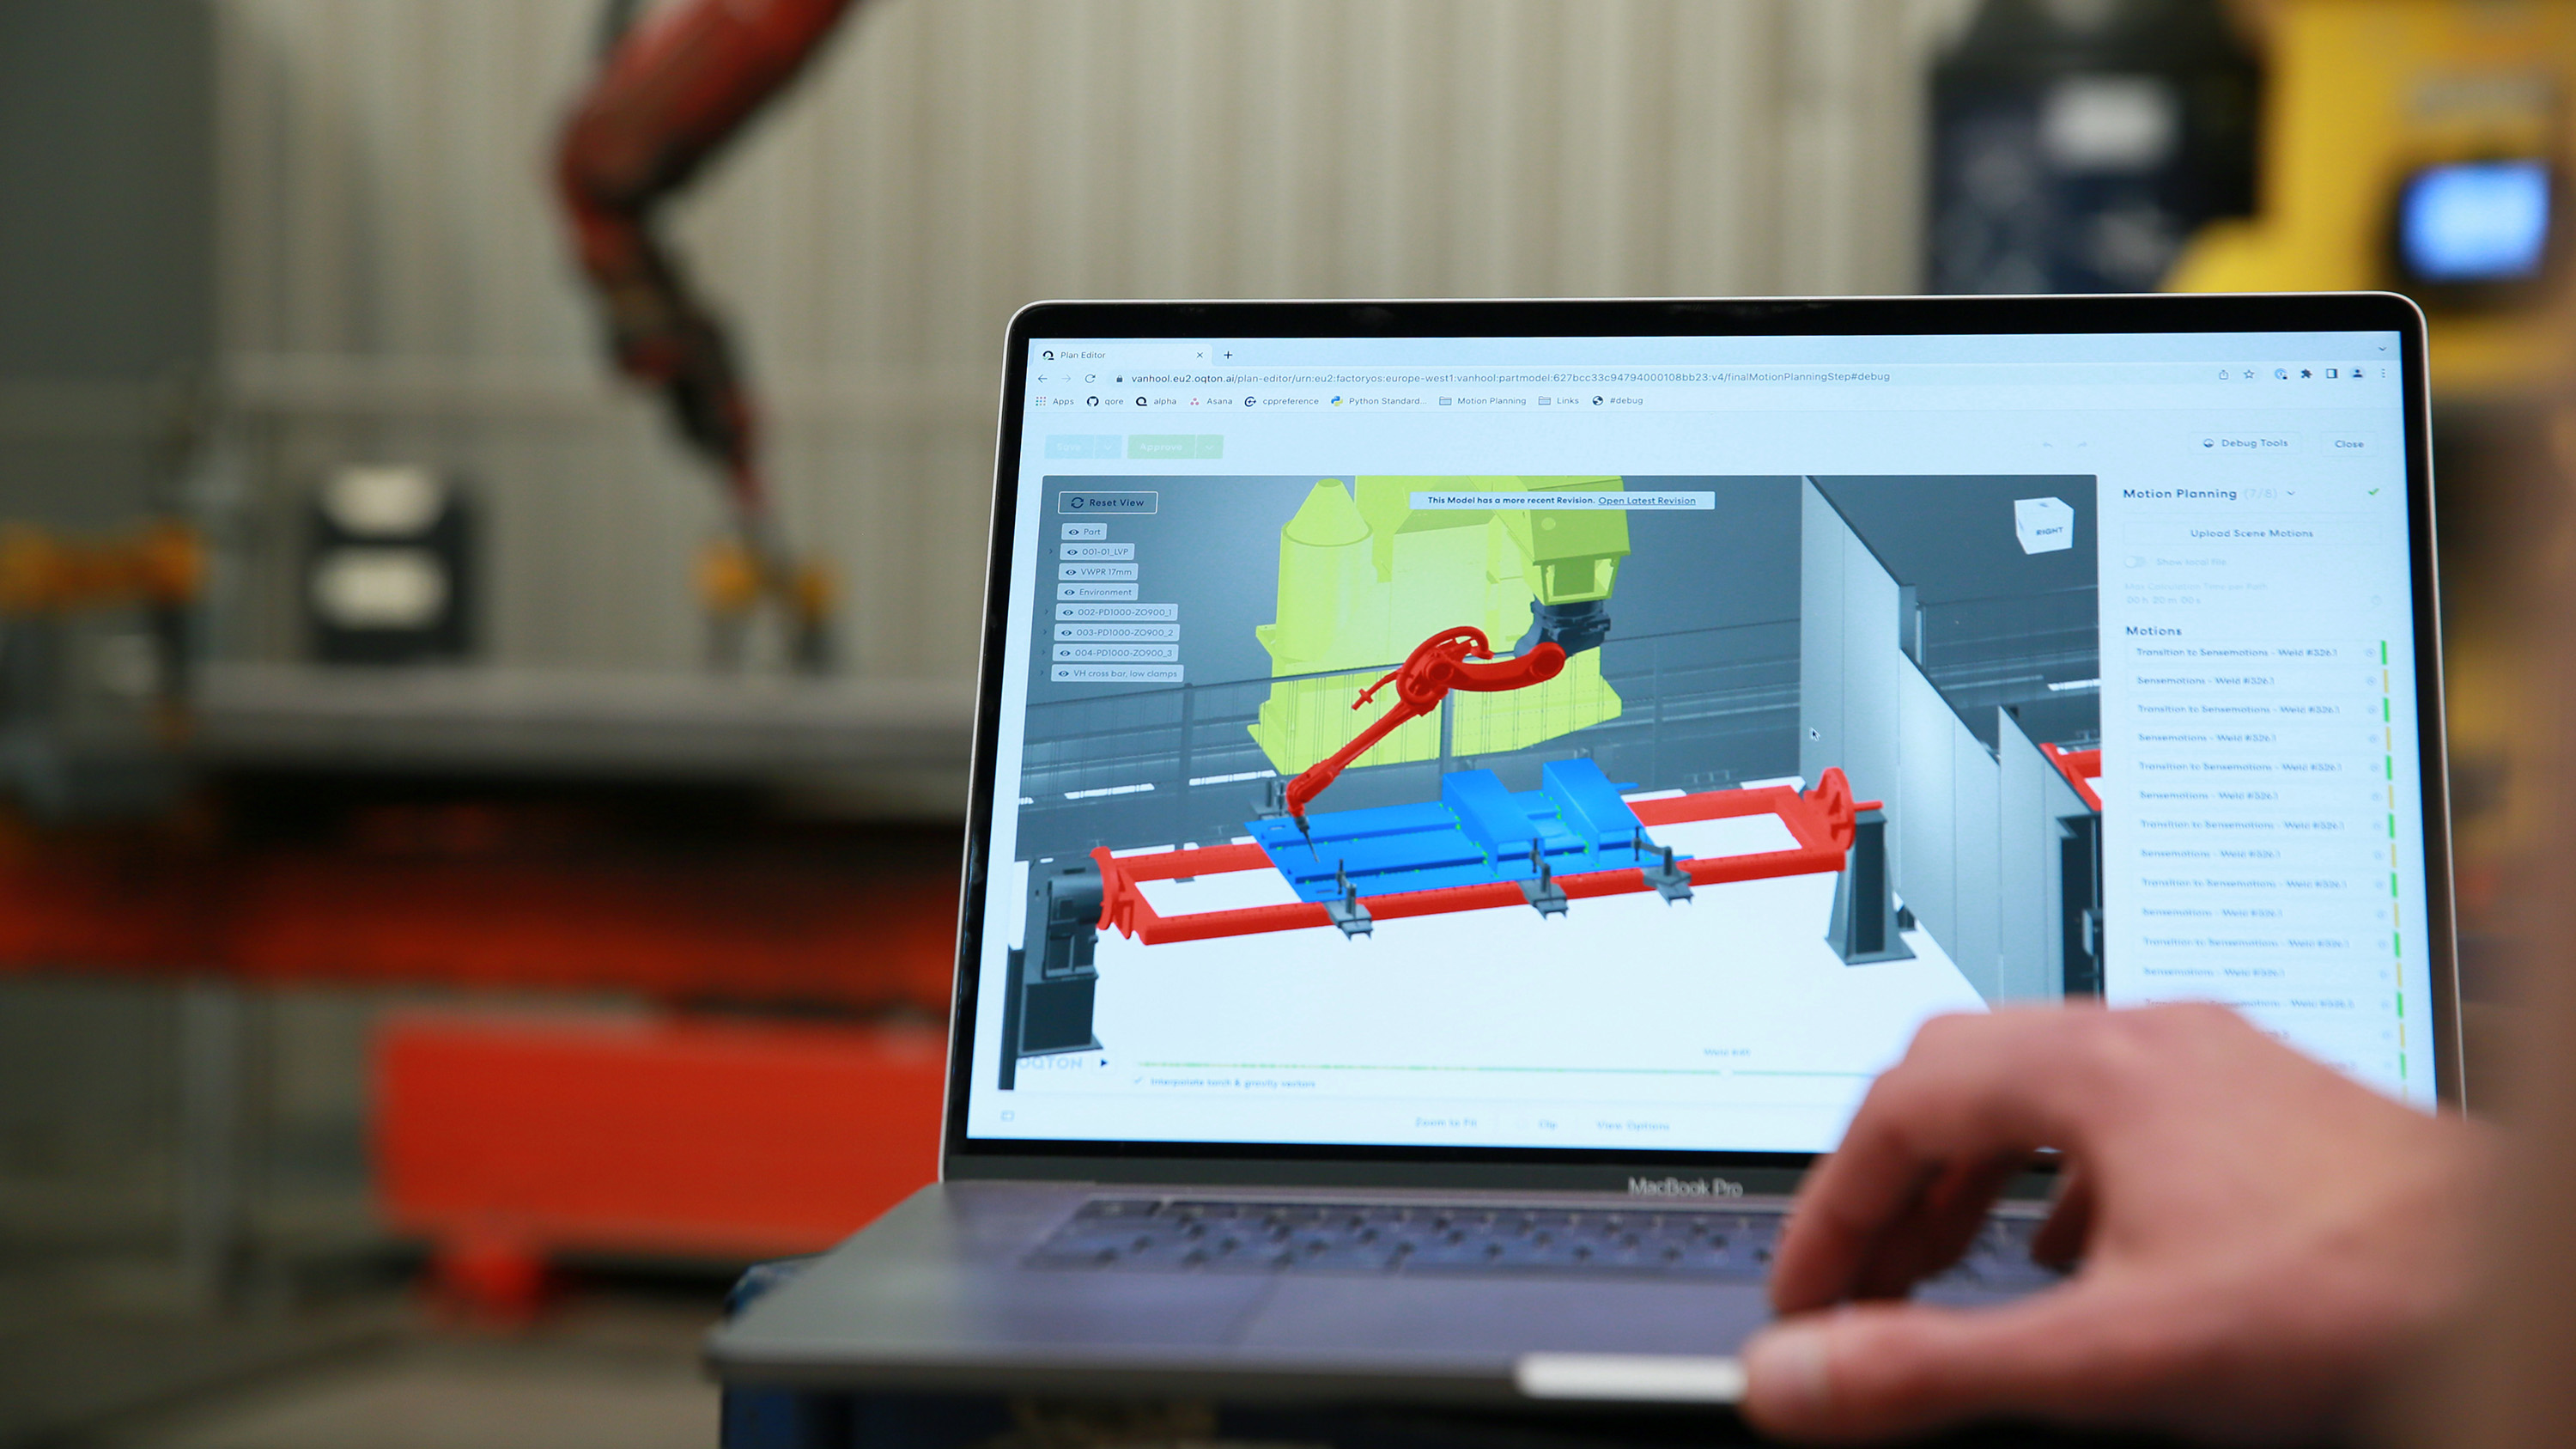This screenshot has width=2576, height=1449.
Task: Click the green status indicator next to motion
Action: (2385, 656)
